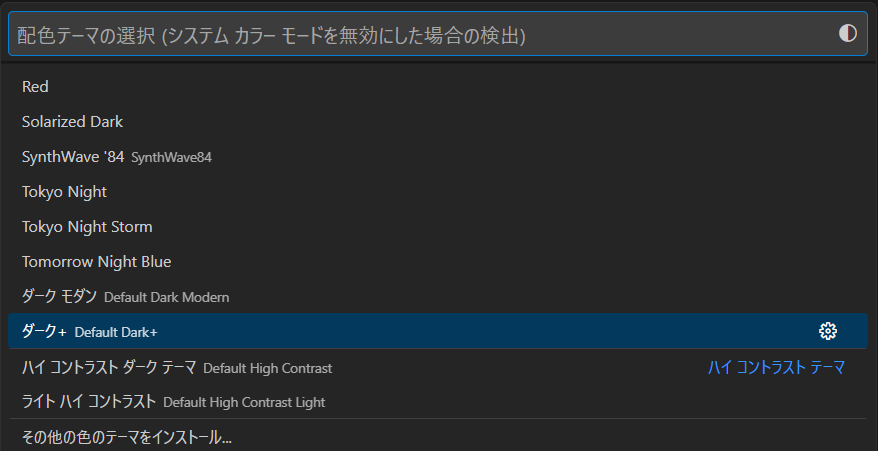Screen dimensions: 878x451
Task: Click the Default High Contrast Light label
Action: (x=244, y=403)
